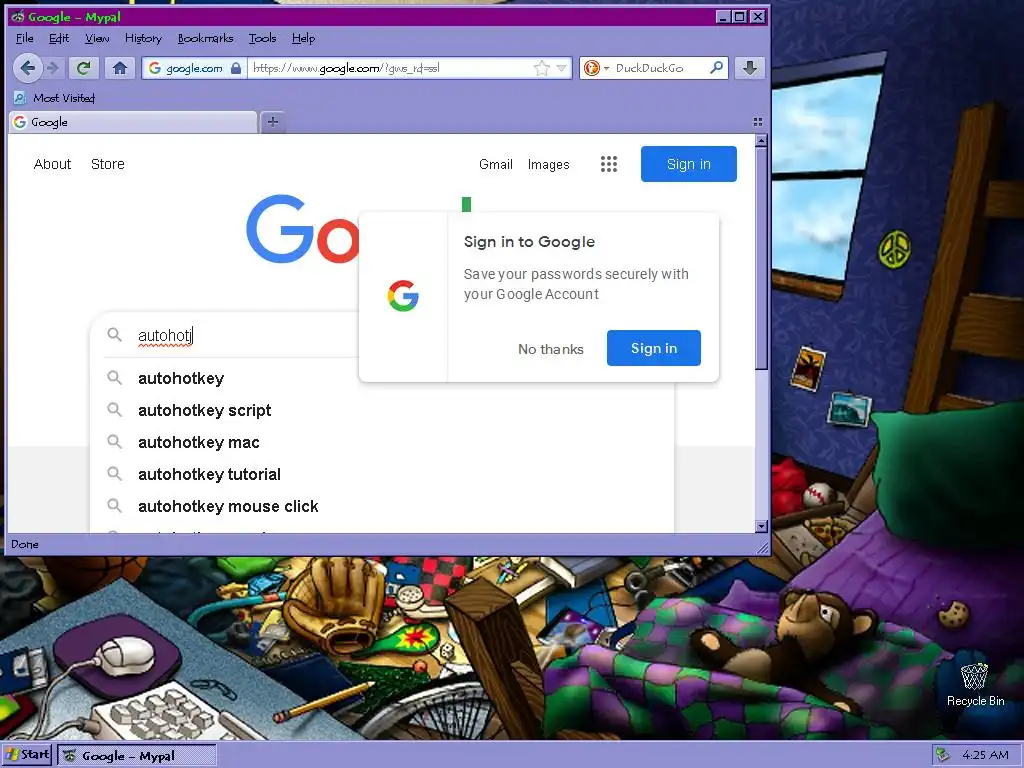This screenshot has height=768, width=1024.
Task: Open the Gmail link
Action: 496,164
